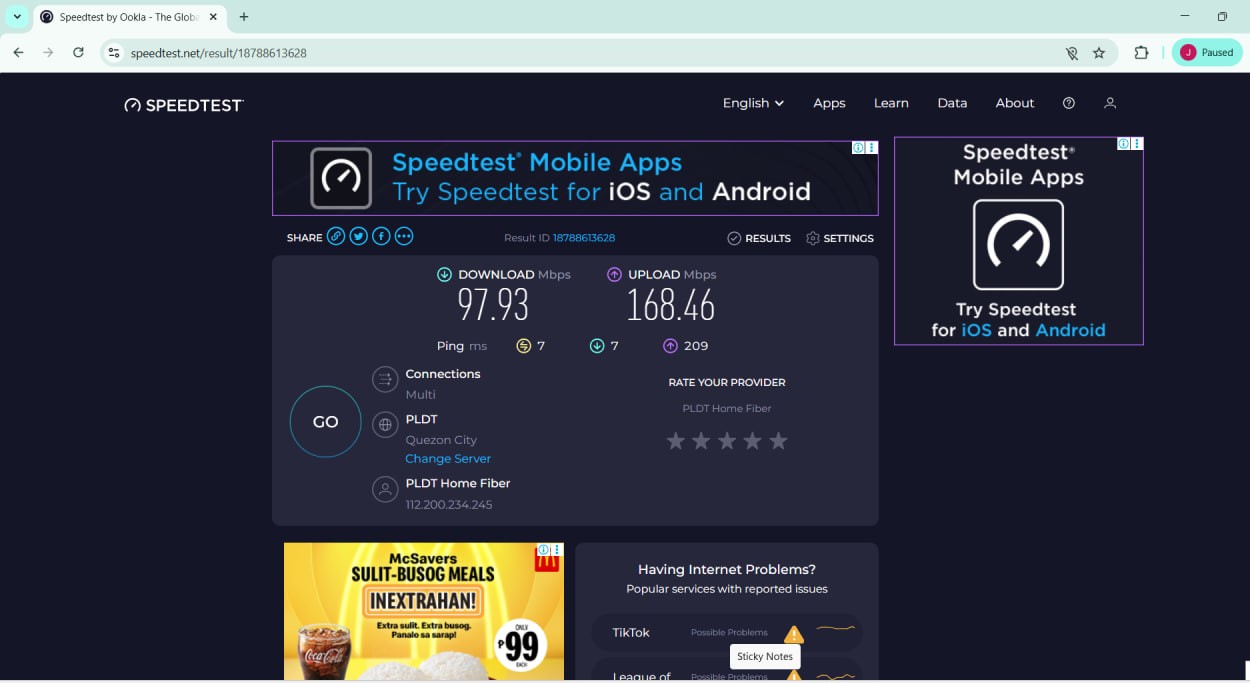
Task: Open the Learn menu
Action: pos(891,103)
